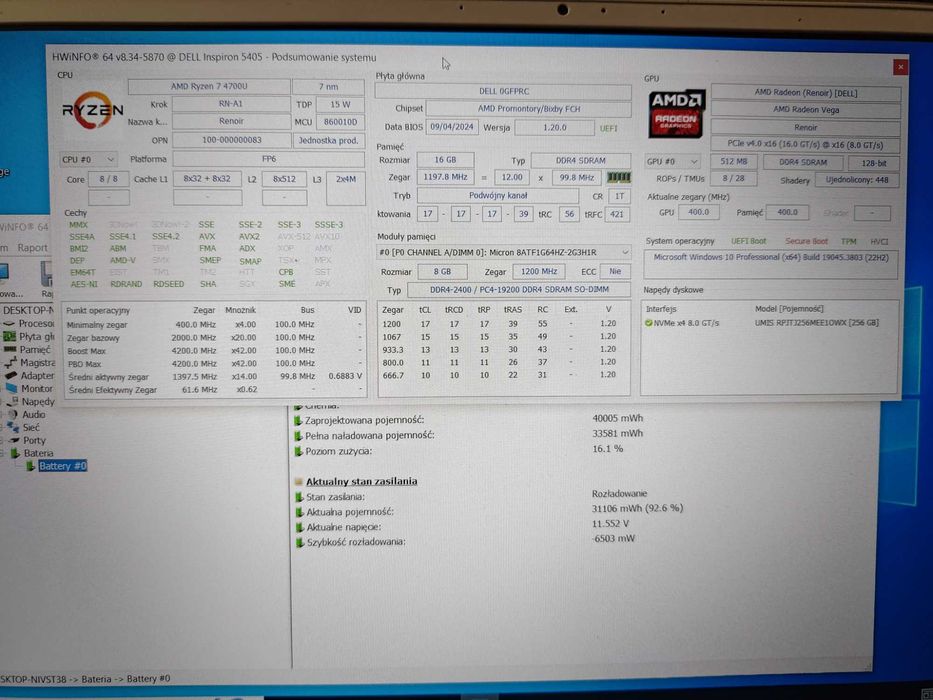Click the AMD Radeon (Renoir) [DELL] GPU name field

click(806, 93)
